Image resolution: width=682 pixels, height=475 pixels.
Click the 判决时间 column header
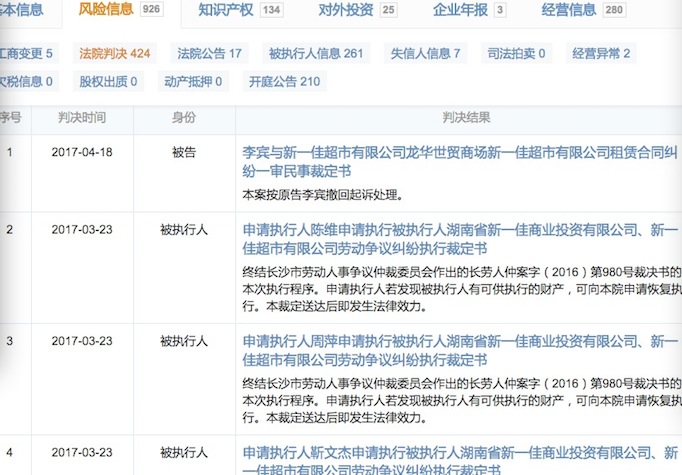coord(82,117)
